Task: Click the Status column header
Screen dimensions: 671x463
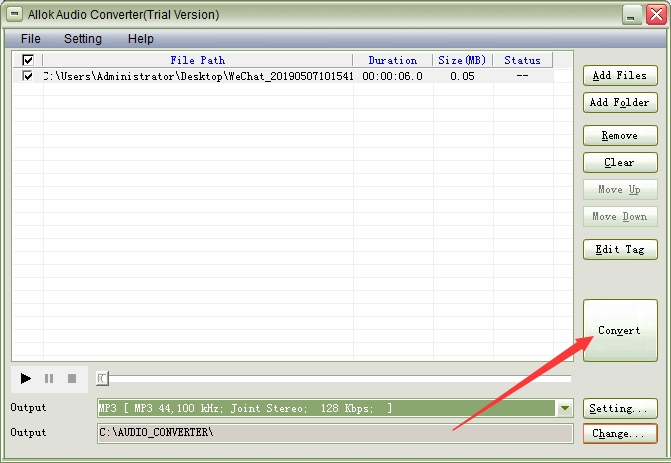Action: click(x=523, y=60)
